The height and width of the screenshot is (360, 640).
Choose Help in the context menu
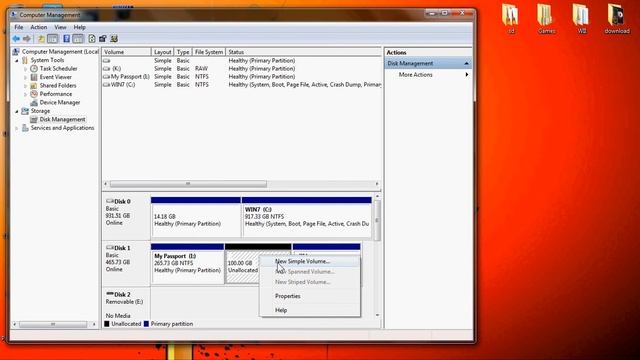coord(310,310)
